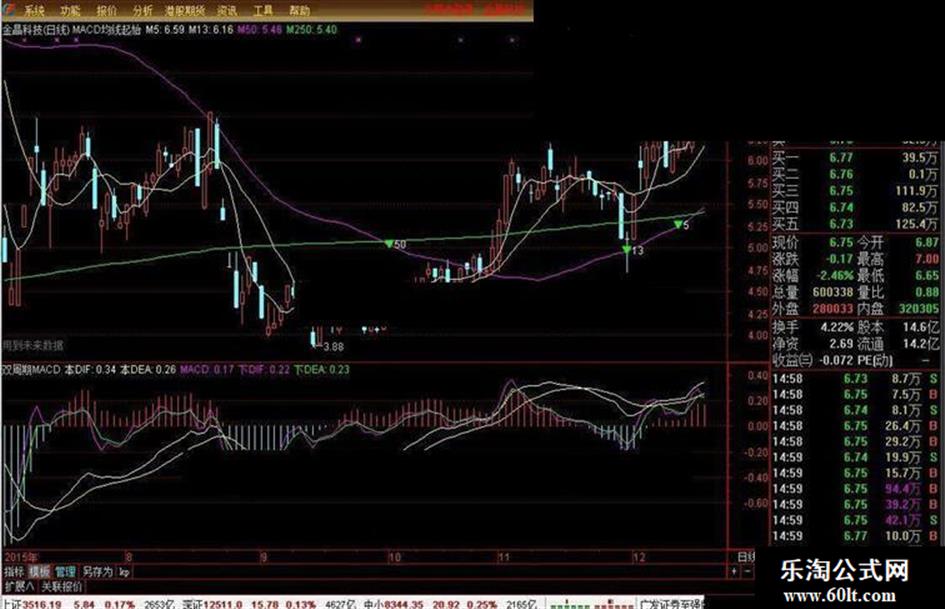
Task: Click the 收益(三) -0.072 value
Action: [837, 361]
